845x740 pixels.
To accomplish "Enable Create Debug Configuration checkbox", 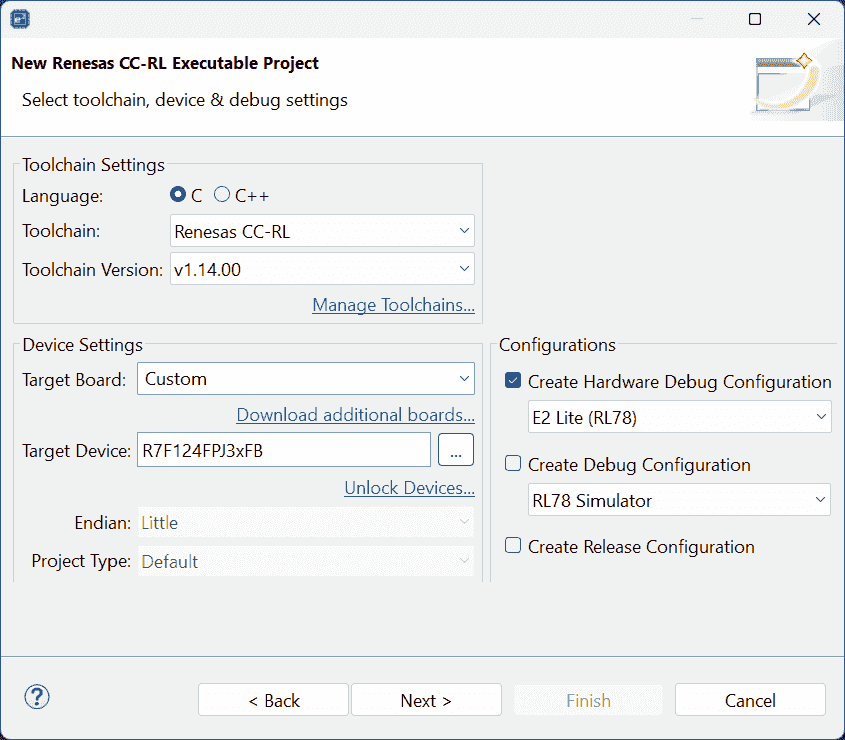I will click(514, 464).
